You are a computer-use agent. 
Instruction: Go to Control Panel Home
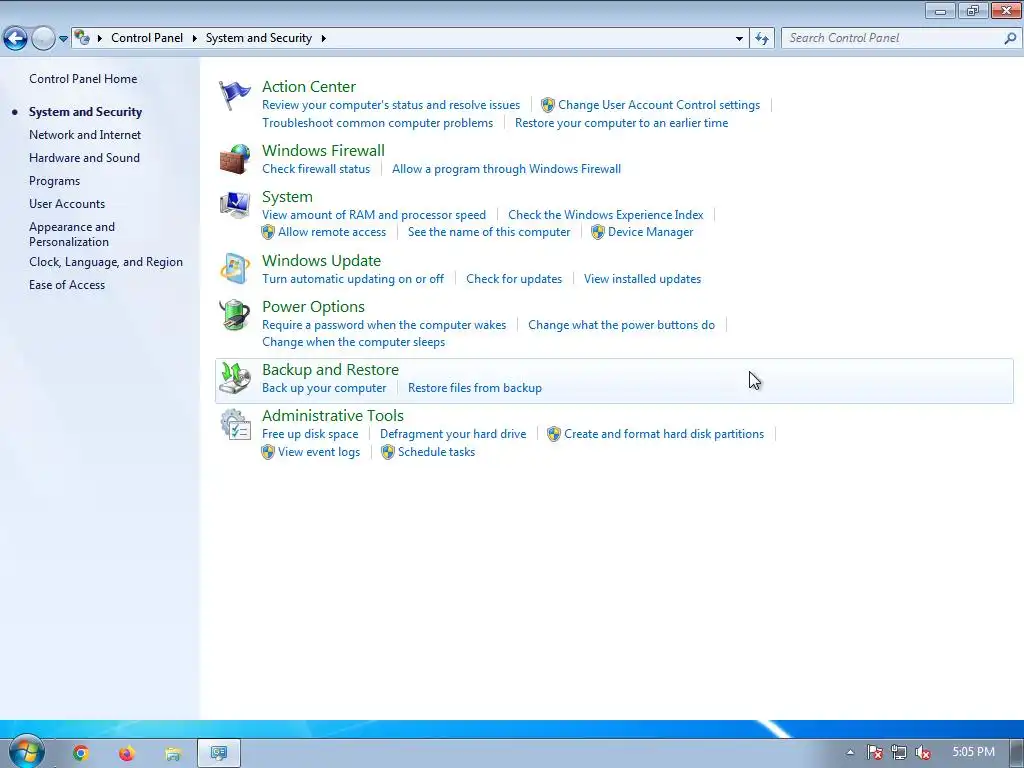pos(83,79)
